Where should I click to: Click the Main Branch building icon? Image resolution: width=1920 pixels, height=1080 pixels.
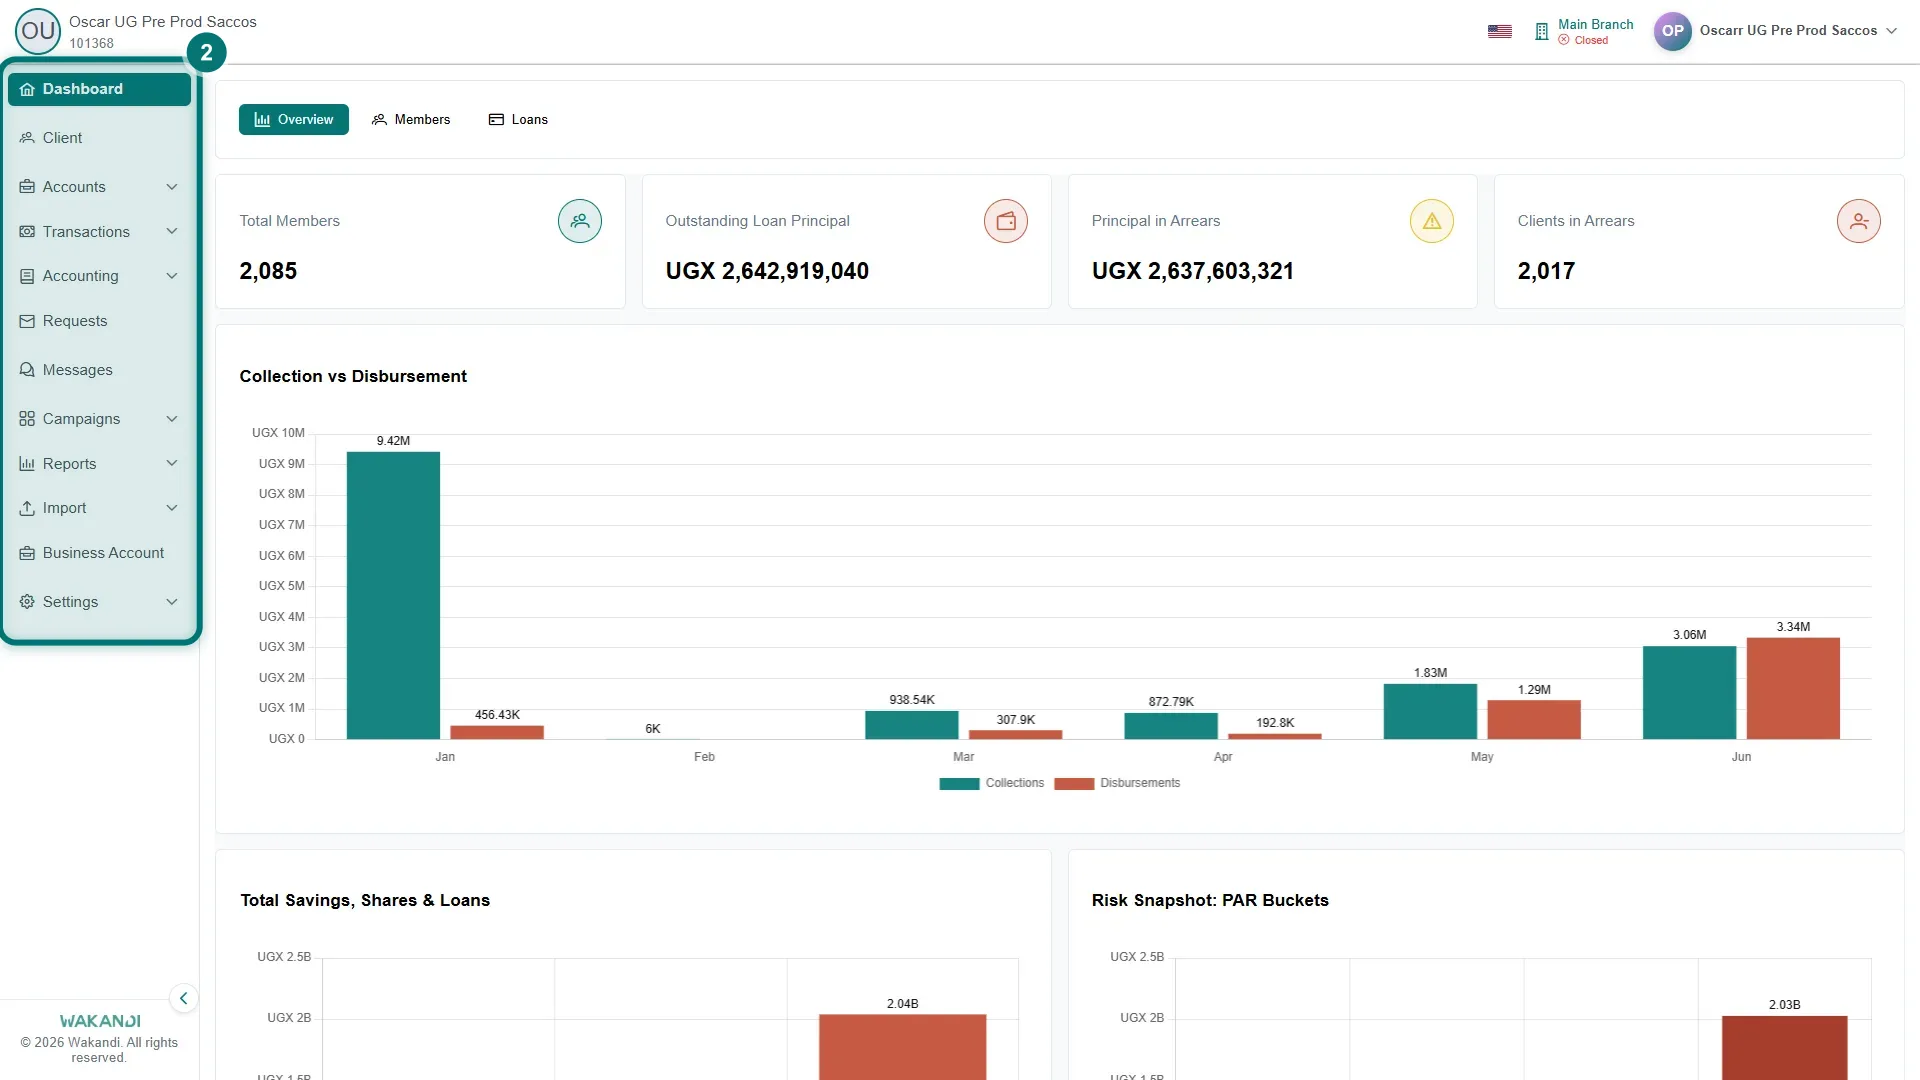[x=1542, y=31]
